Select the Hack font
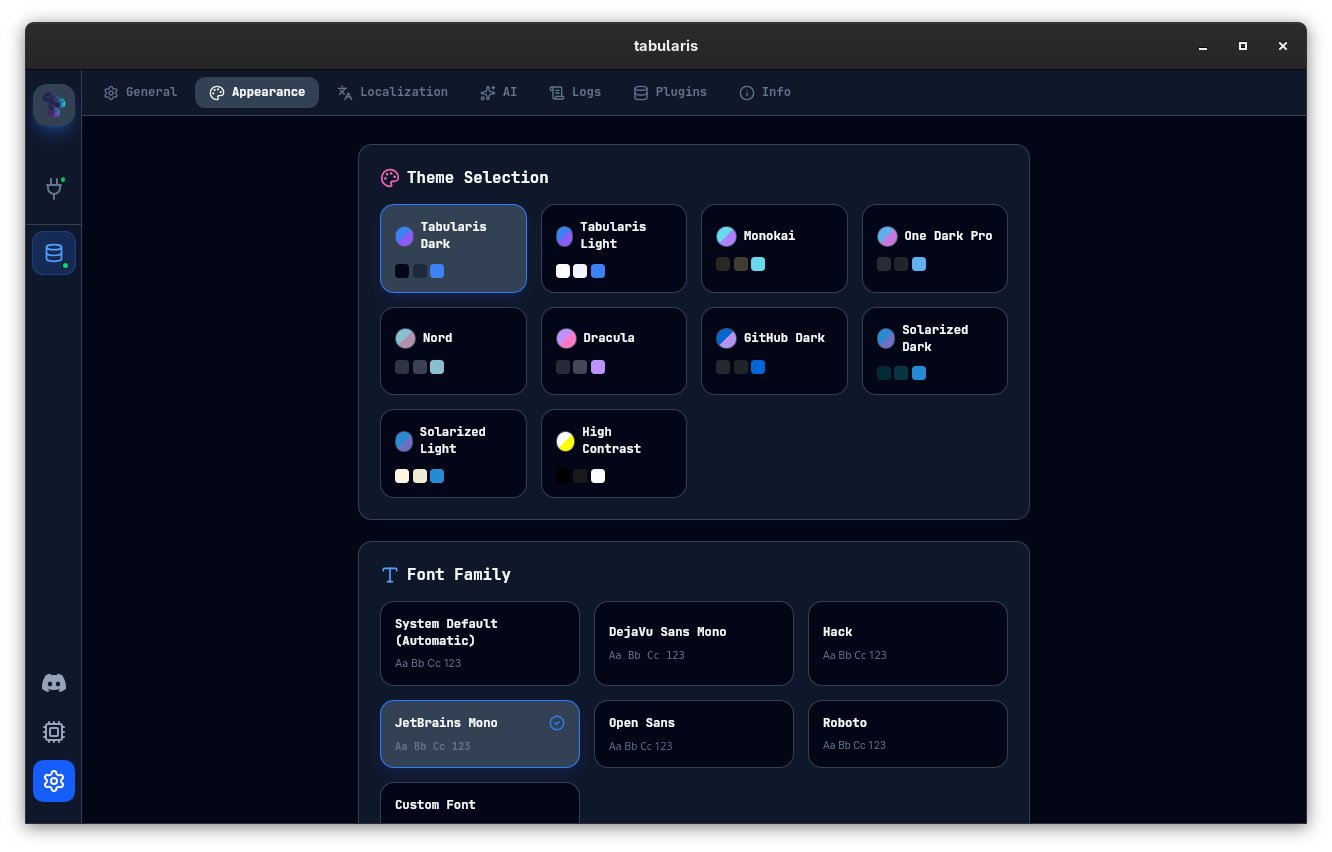The height and width of the screenshot is (852, 1332). pyautogui.click(x=907, y=643)
